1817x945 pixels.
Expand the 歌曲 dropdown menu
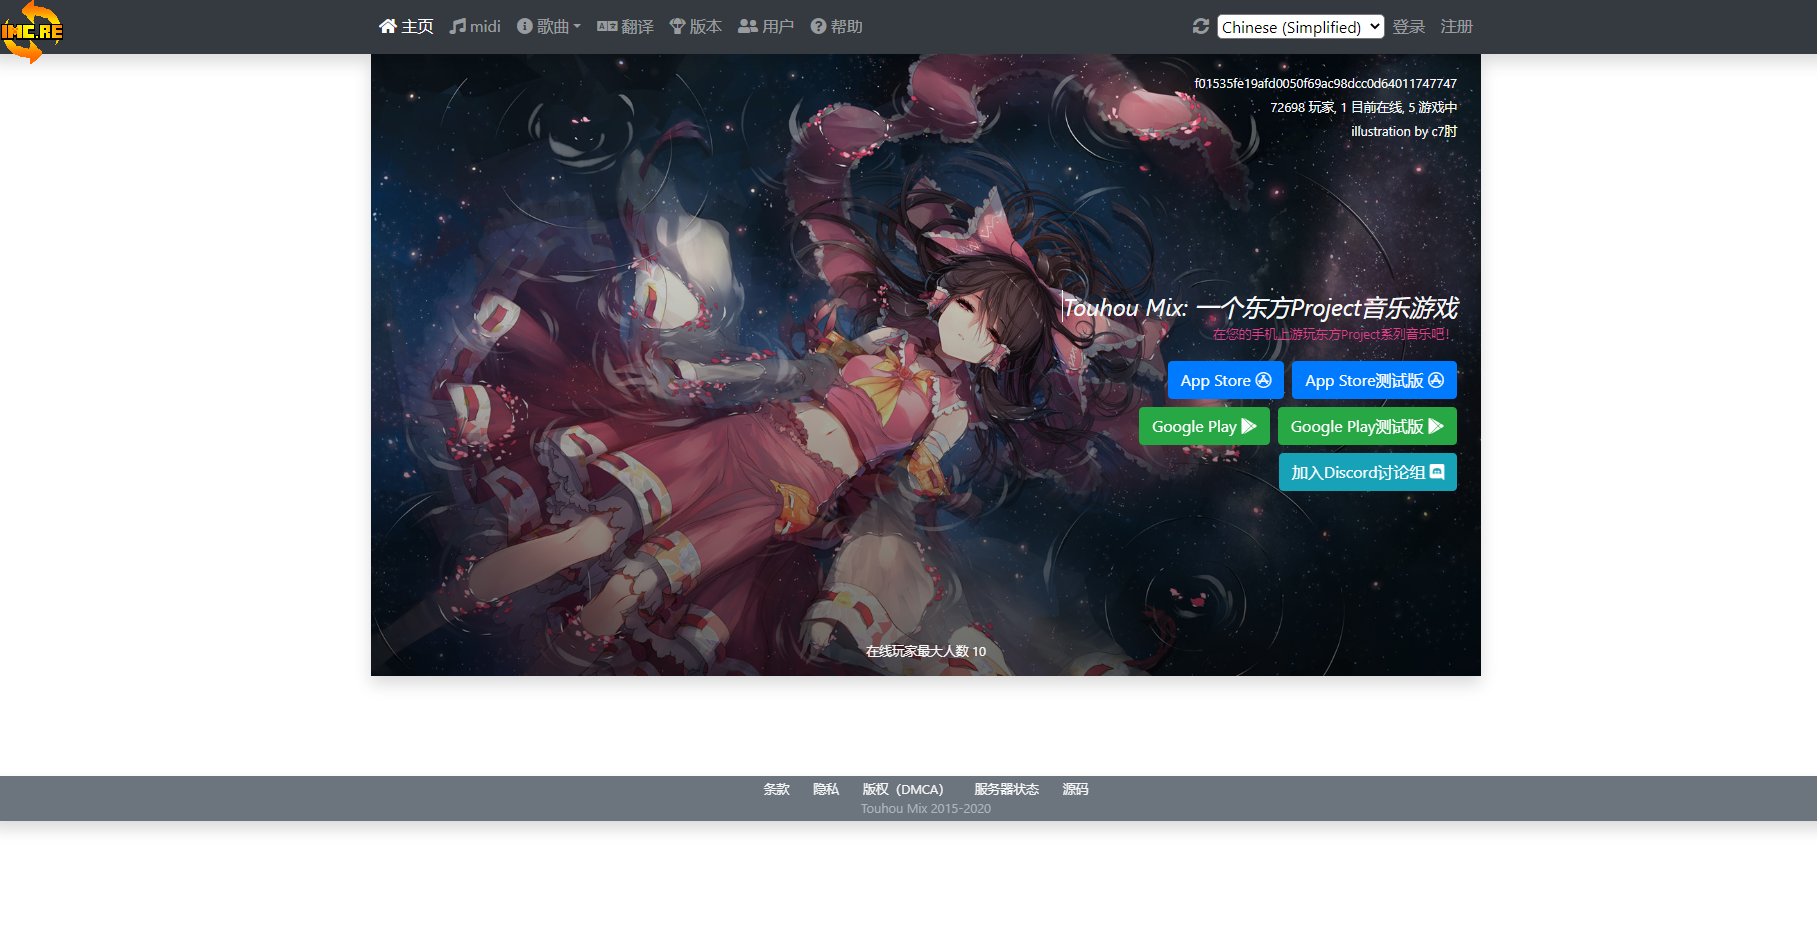(550, 27)
